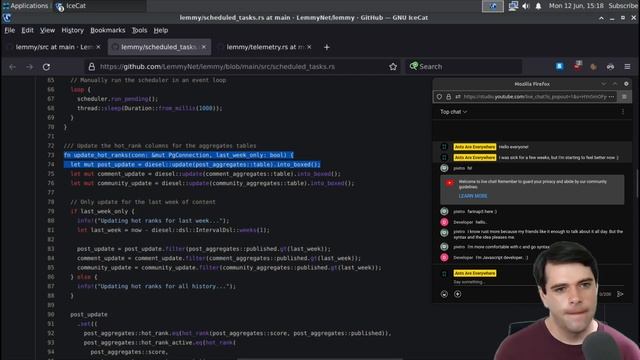This screenshot has width=640, height=360.
Task: Click the emoji icon below chat input
Action: pos(444,294)
